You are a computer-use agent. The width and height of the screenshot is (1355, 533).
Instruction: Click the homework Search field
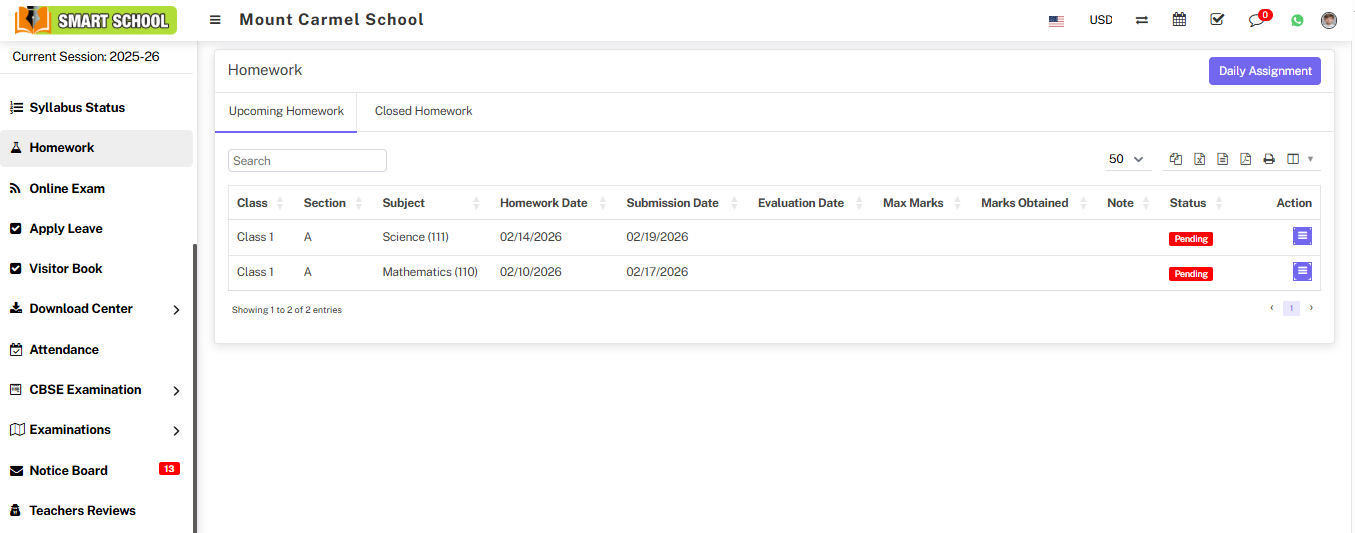(x=307, y=161)
